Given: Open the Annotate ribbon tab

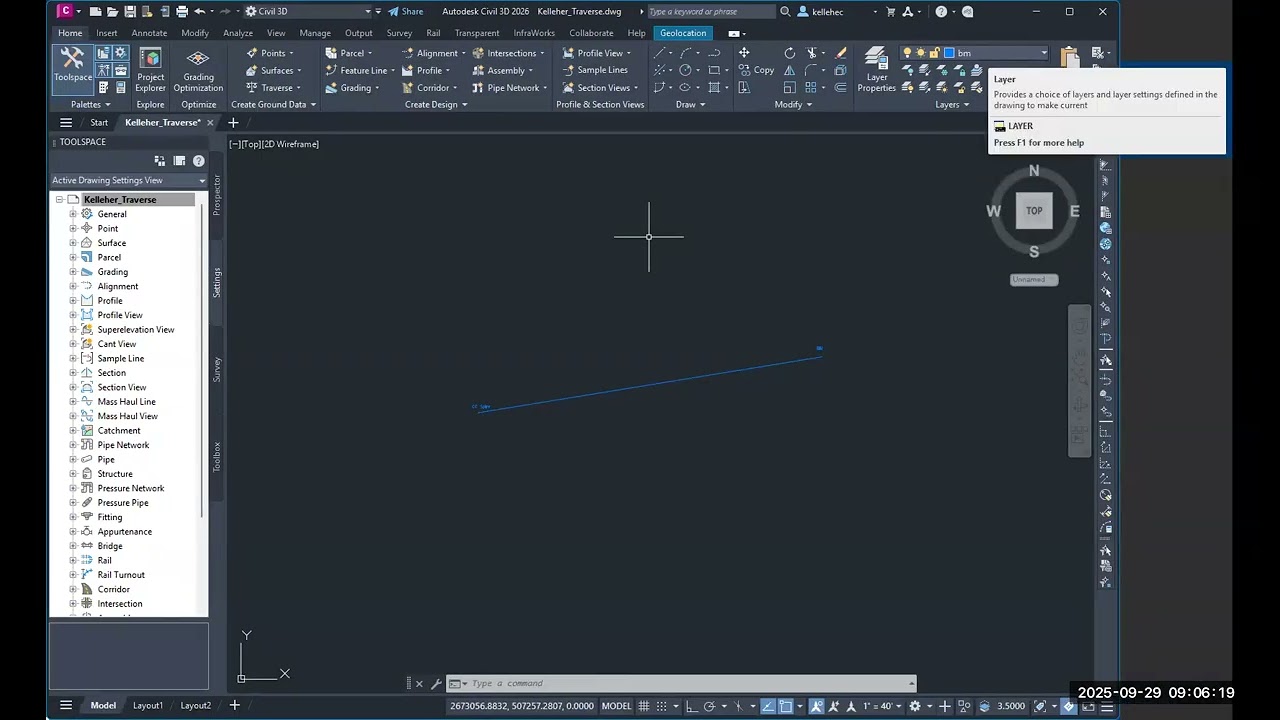Looking at the screenshot, I should pyautogui.click(x=149, y=33).
